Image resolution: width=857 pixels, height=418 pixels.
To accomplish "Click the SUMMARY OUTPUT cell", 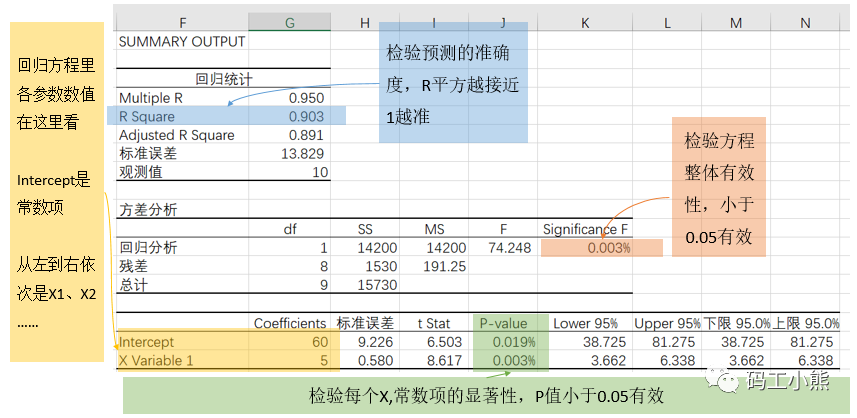I will tap(182, 42).
